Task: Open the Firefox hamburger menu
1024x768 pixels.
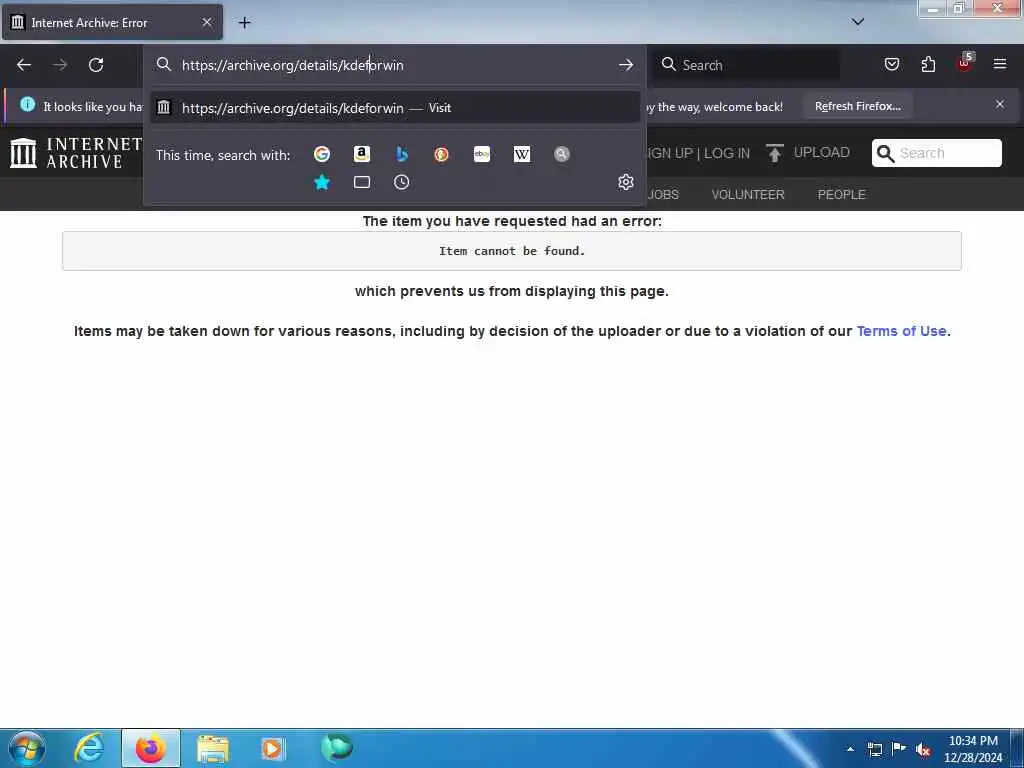Action: (1000, 64)
